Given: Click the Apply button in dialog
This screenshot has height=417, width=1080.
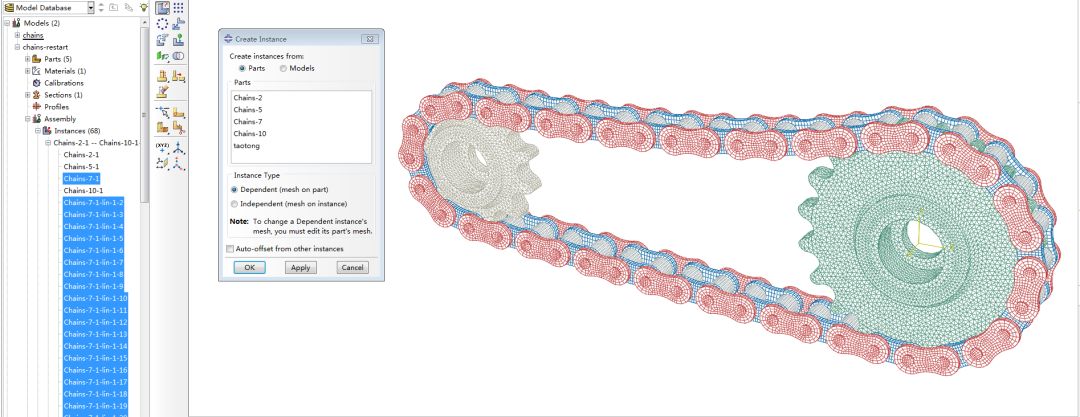Looking at the screenshot, I should coord(300,268).
